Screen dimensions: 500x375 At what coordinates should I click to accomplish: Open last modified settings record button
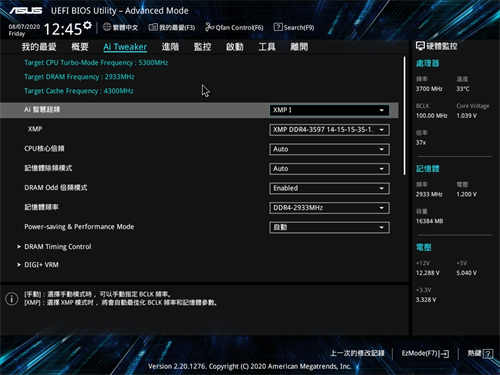click(x=357, y=353)
